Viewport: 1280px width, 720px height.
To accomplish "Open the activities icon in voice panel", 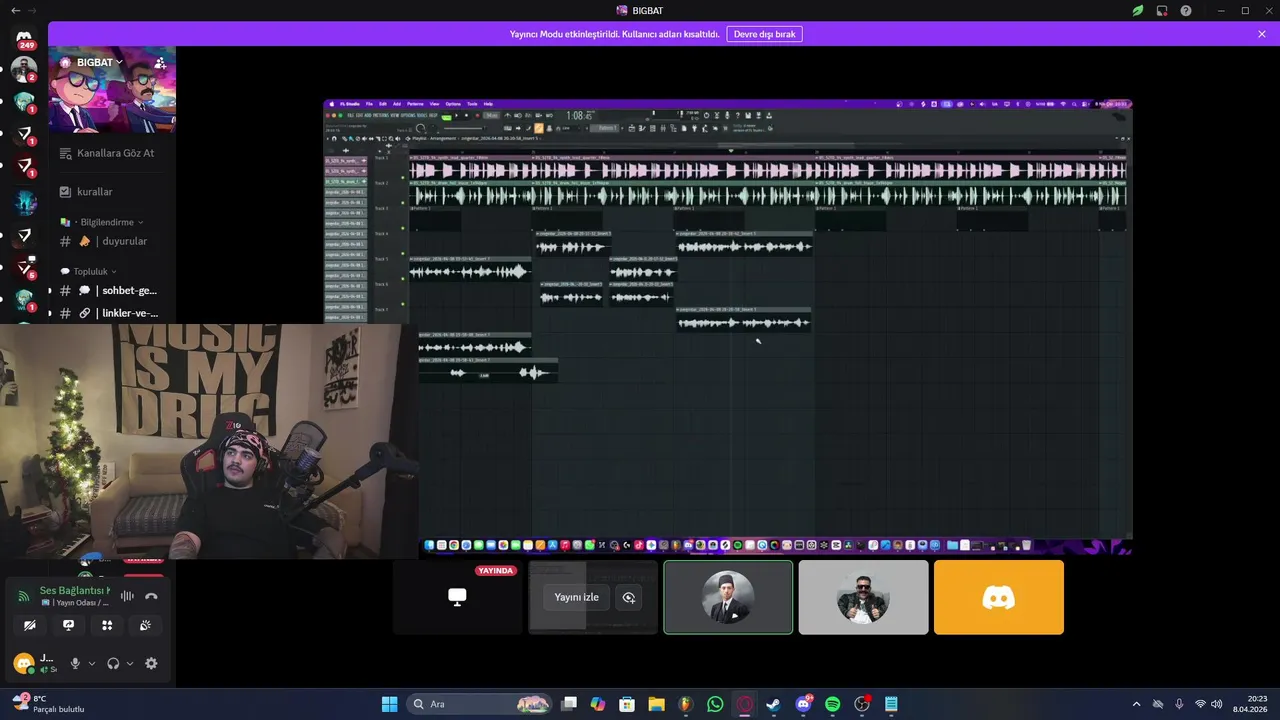I will point(107,625).
